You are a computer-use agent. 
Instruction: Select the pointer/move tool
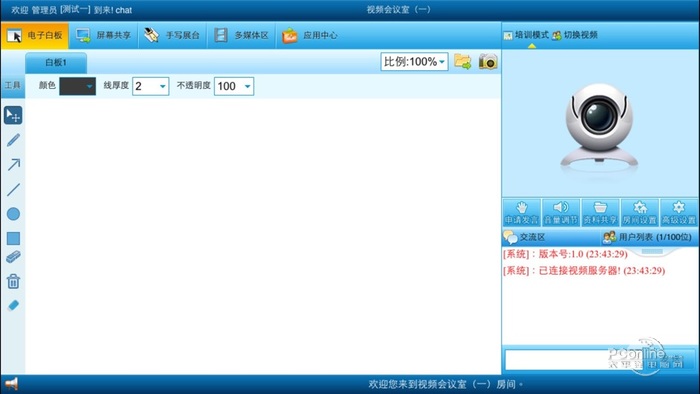click(x=13, y=115)
